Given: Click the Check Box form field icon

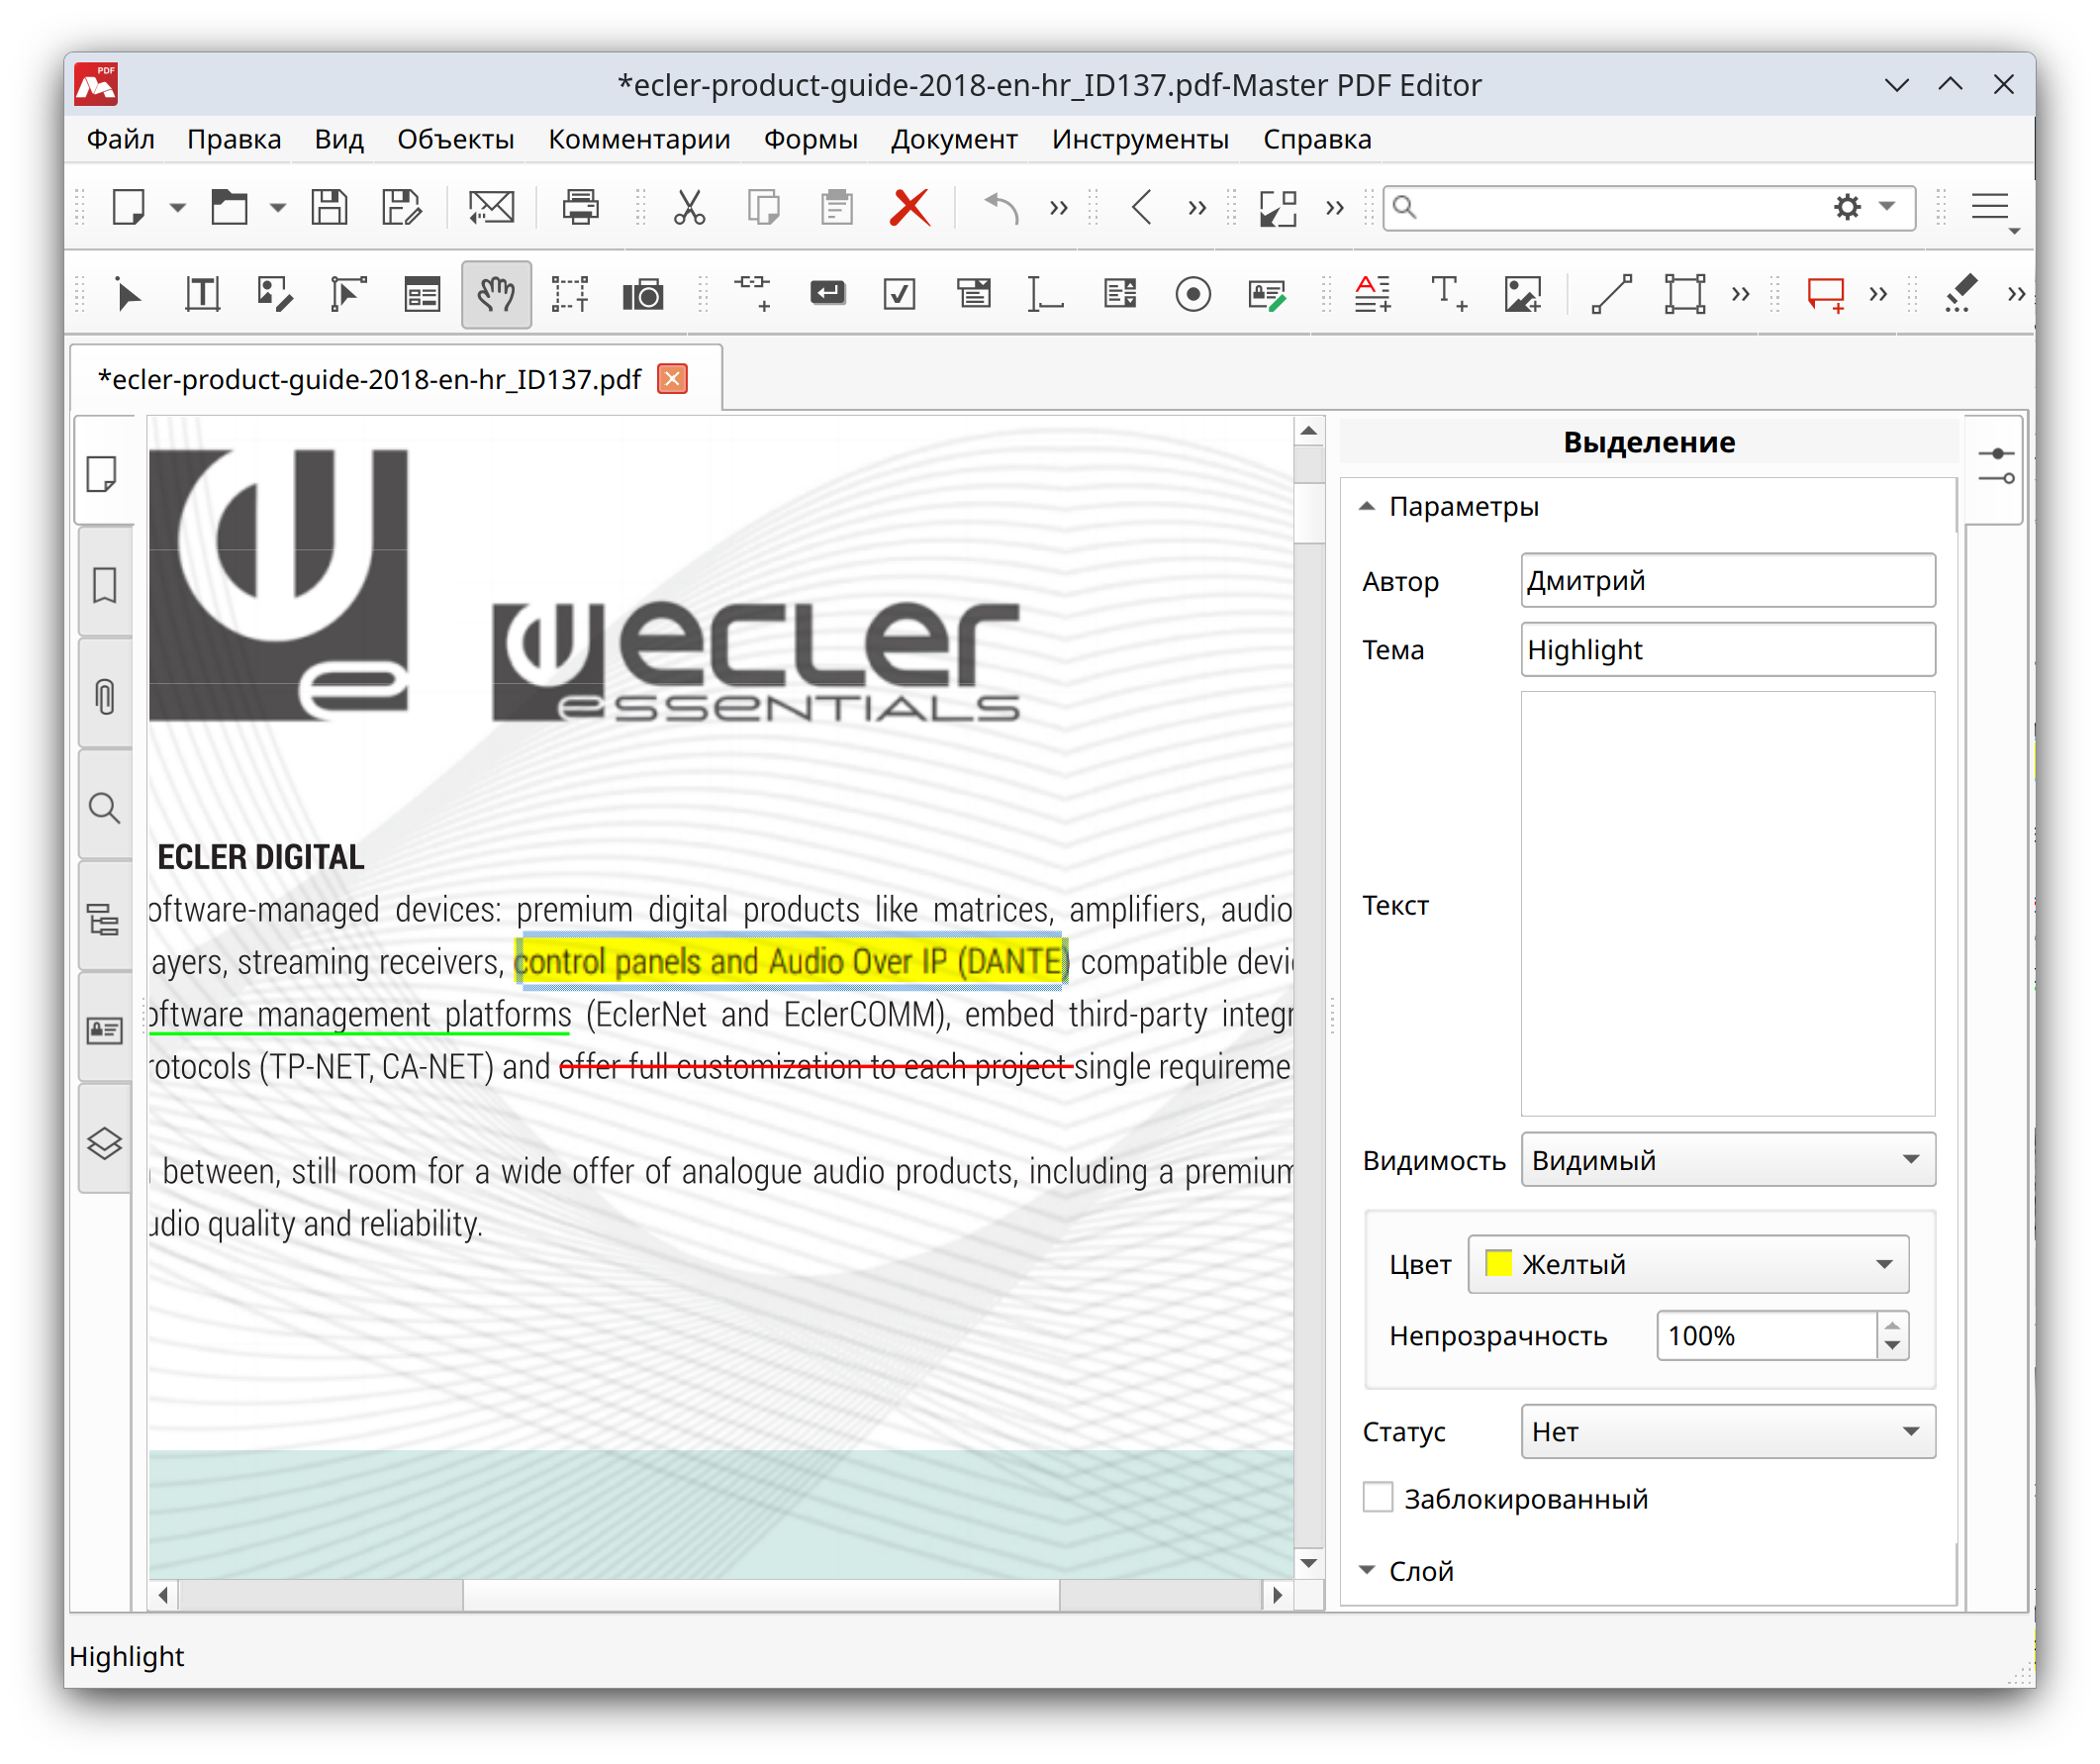Looking at the screenshot, I should 900,294.
